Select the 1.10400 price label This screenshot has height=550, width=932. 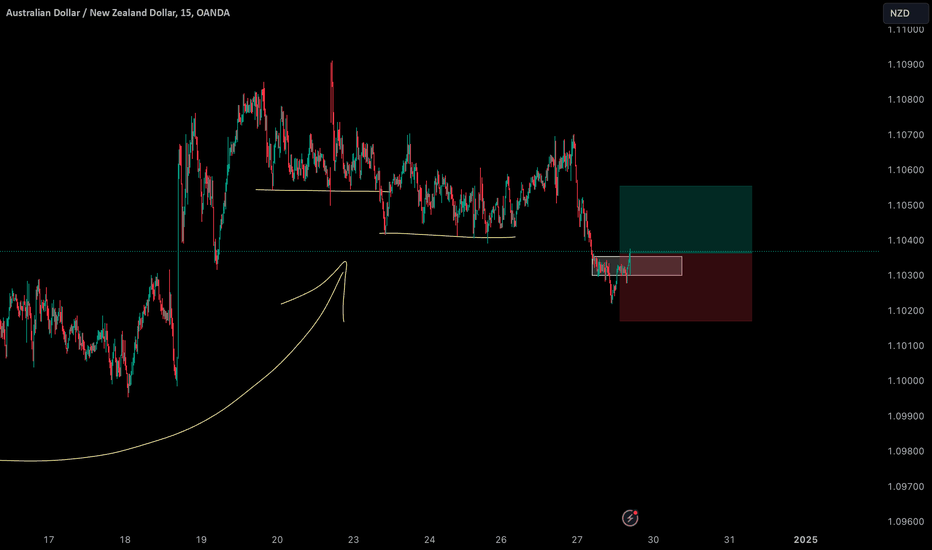(x=906, y=240)
